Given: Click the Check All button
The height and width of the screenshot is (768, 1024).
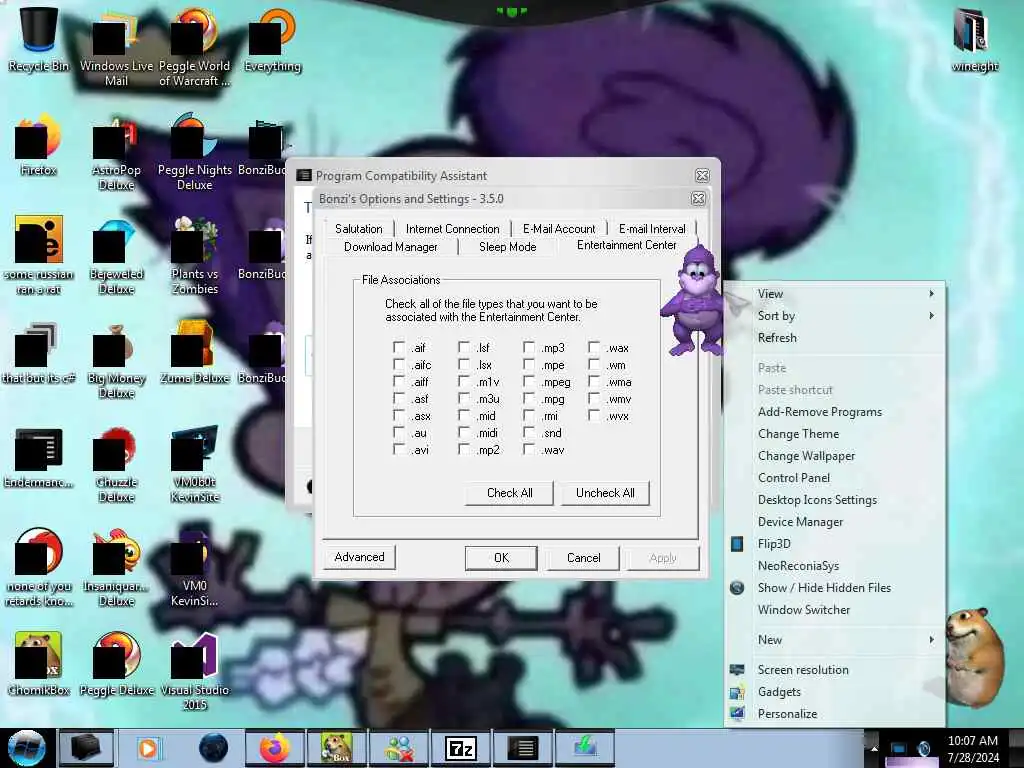Looking at the screenshot, I should (x=509, y=493).
